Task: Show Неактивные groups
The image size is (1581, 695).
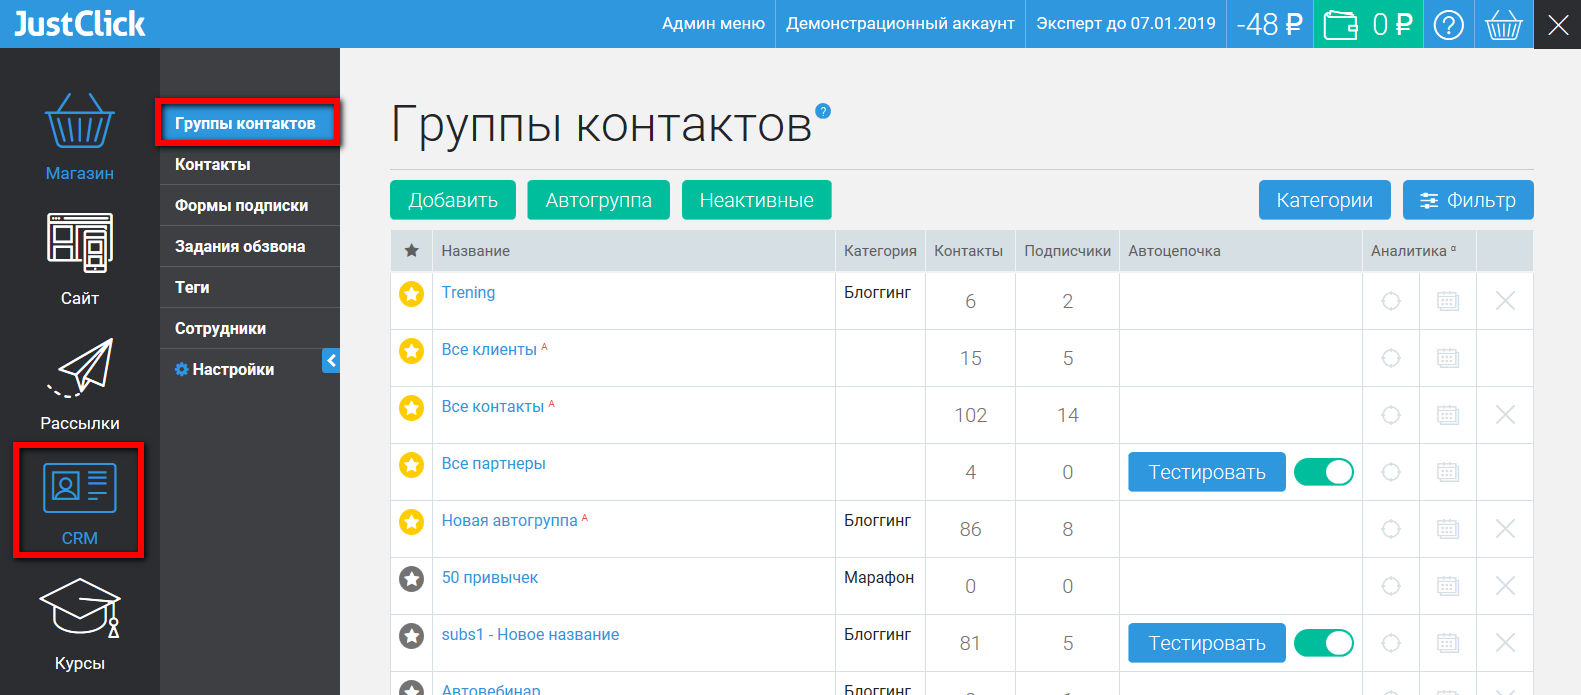Action: pyautogui.click(x=757, y=200)
